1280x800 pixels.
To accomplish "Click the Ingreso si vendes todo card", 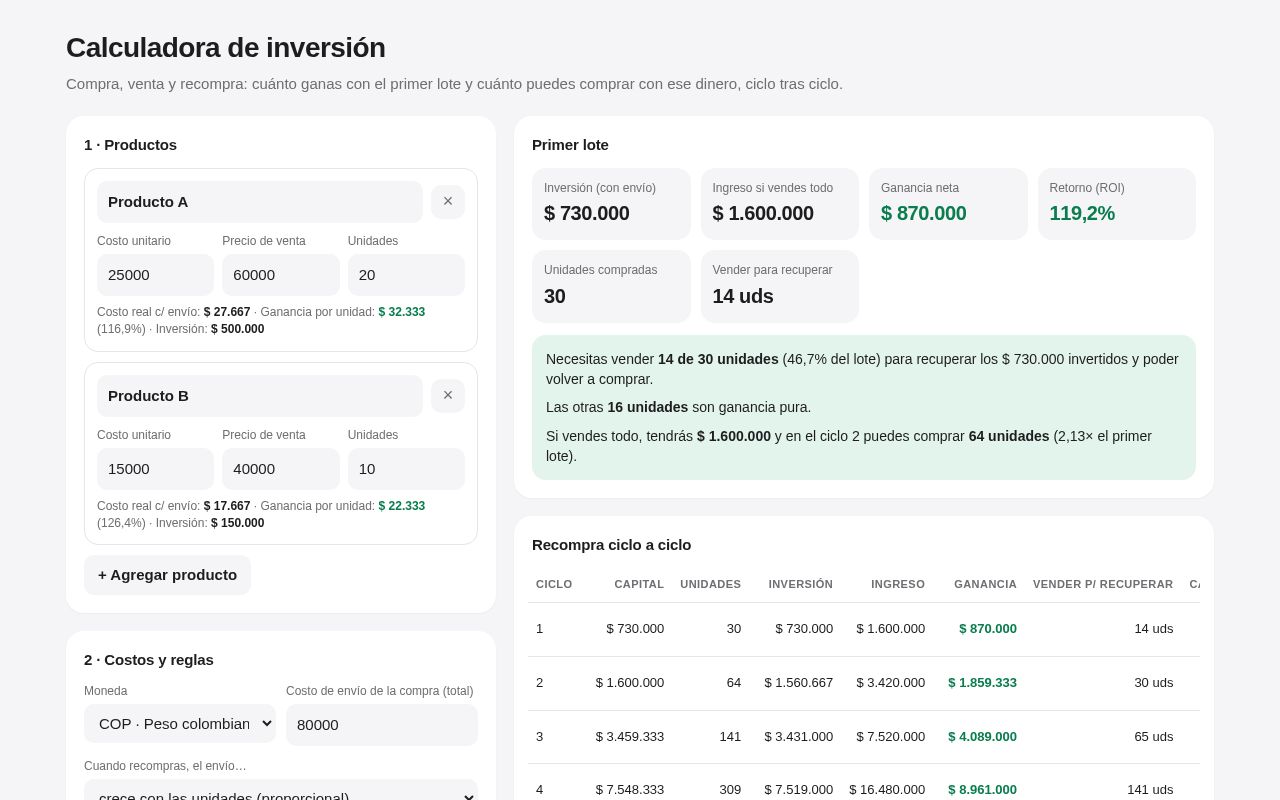I will coord(780,204).
